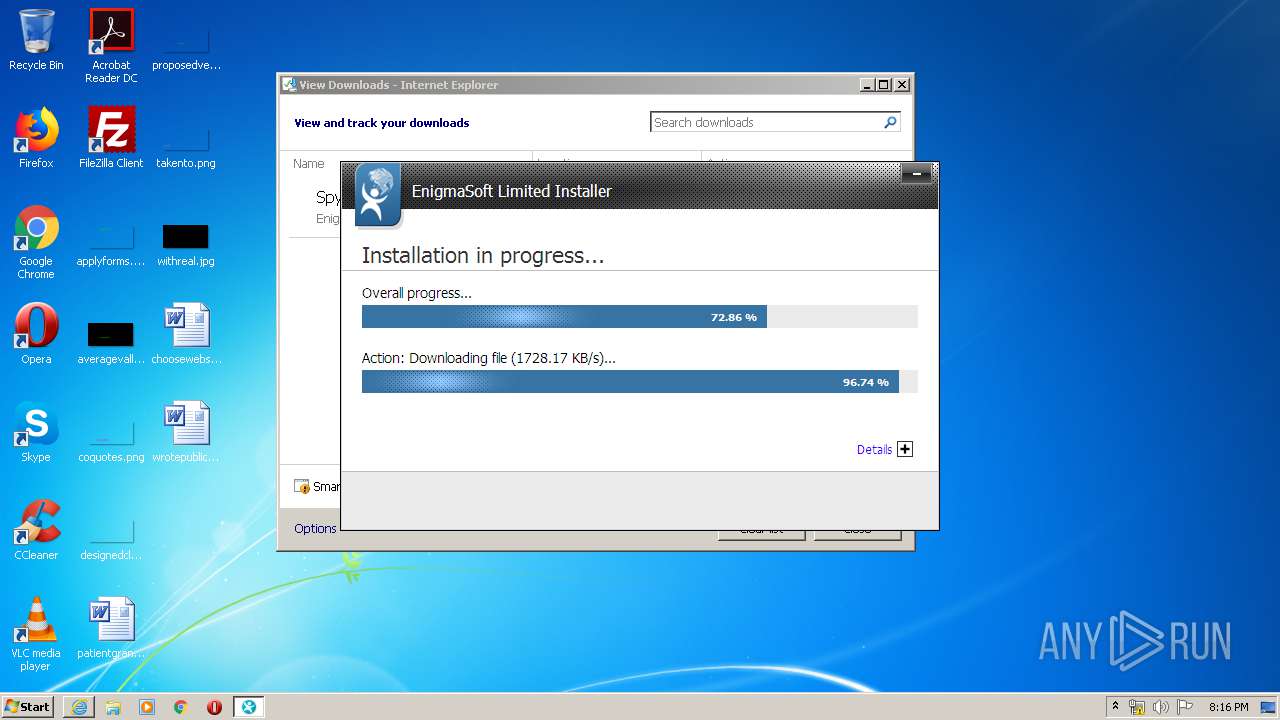This screenshot has width=1280, height=720.
Task: Open VLC media player shortcut
Action: click(36, 634)
